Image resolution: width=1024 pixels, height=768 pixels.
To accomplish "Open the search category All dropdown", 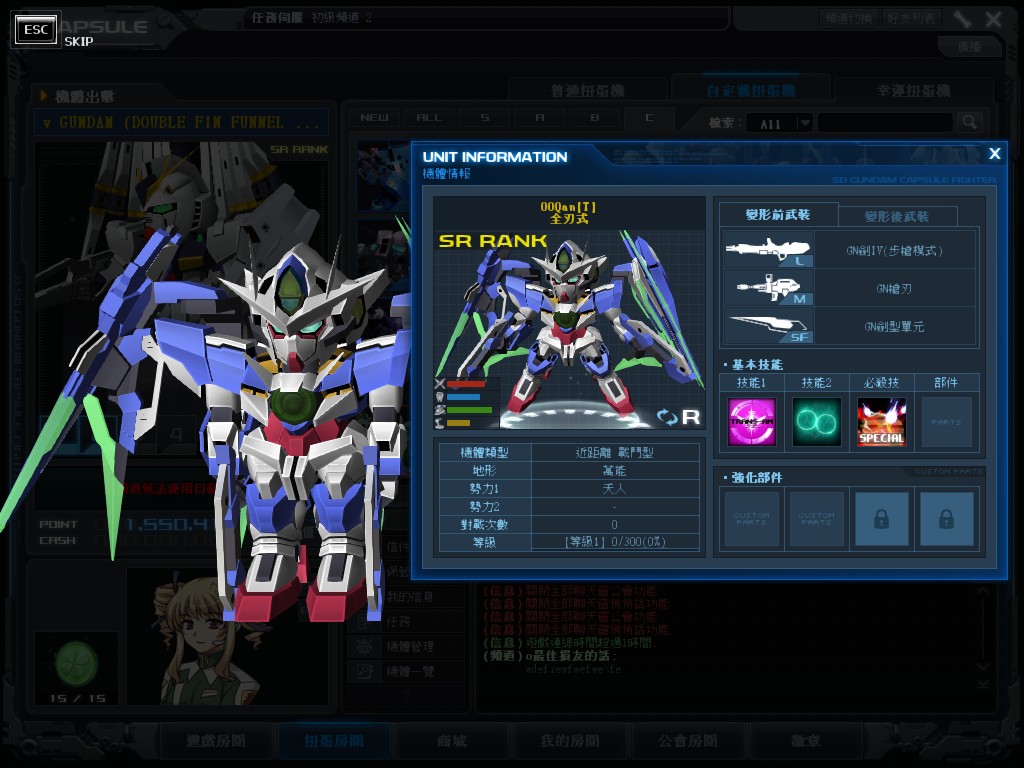I will (778, 123).
